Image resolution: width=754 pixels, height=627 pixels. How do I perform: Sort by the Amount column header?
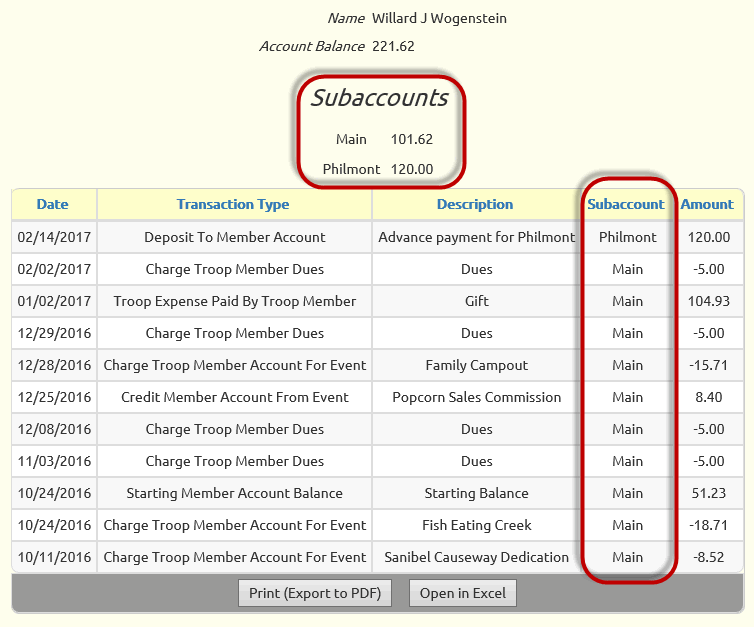(707, 204)
